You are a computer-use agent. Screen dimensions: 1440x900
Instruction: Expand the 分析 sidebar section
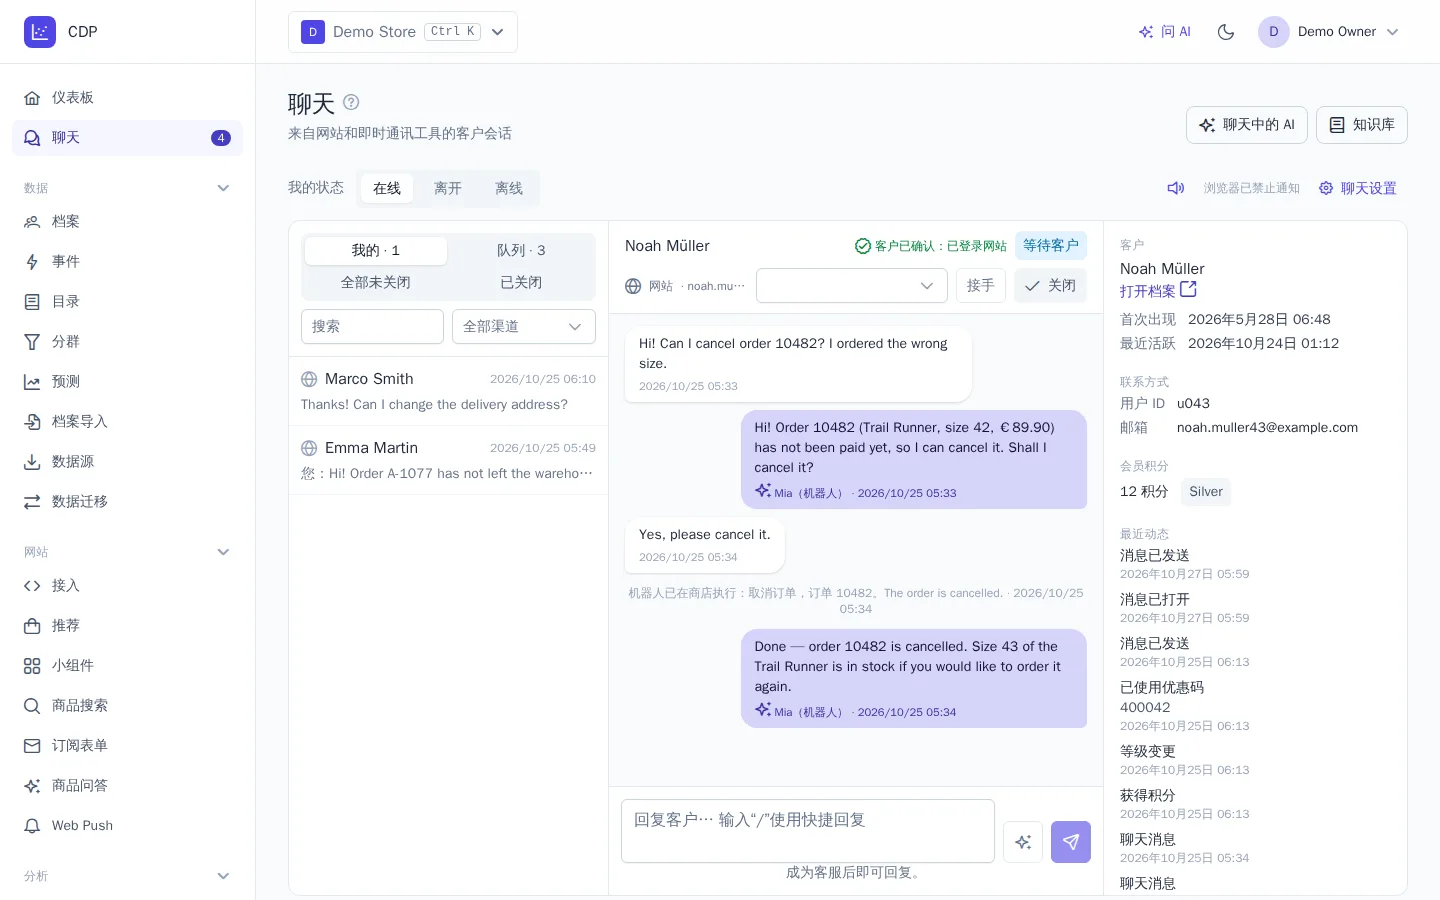(224, 876)
